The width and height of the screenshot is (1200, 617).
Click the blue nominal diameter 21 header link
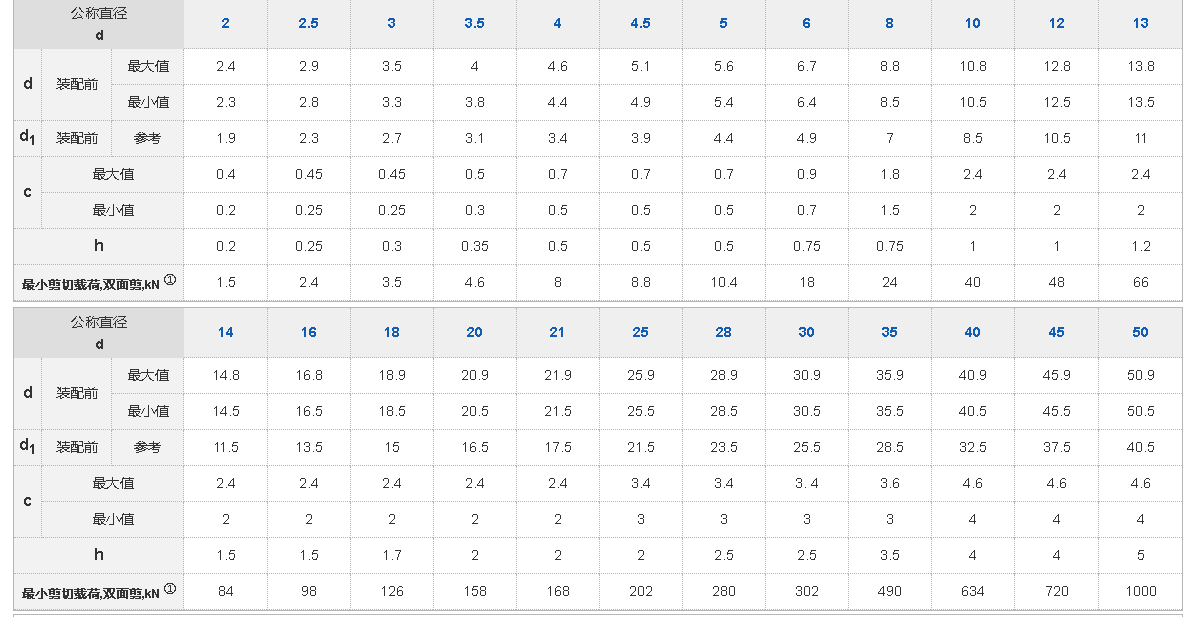tap(557, 332)
